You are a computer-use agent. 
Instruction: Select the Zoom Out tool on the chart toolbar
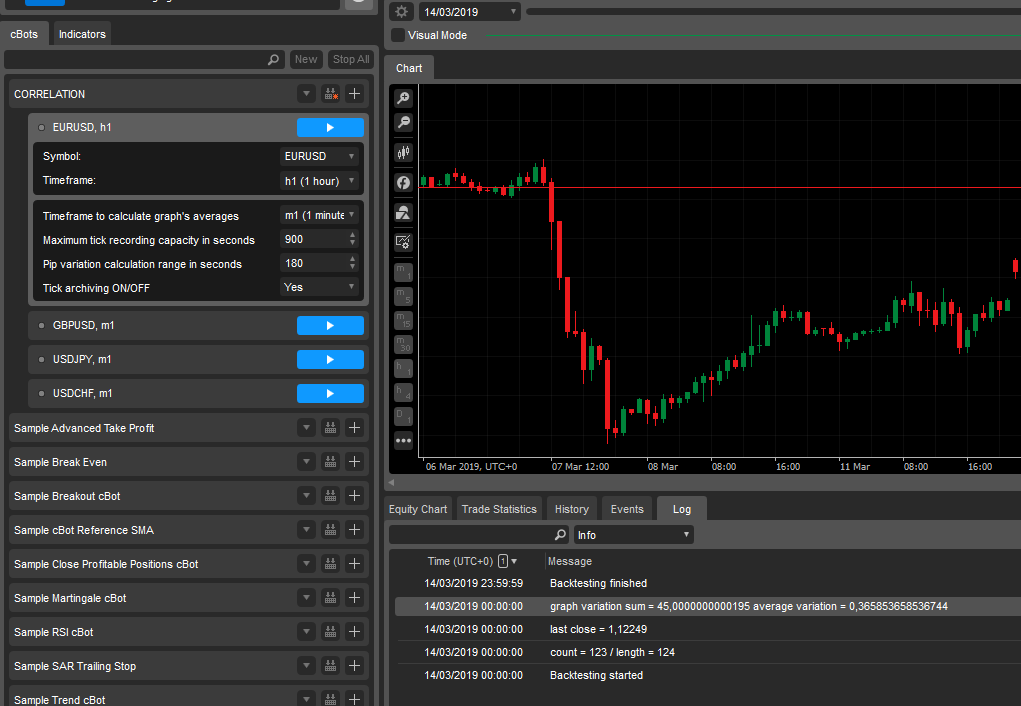coord(403,122)
